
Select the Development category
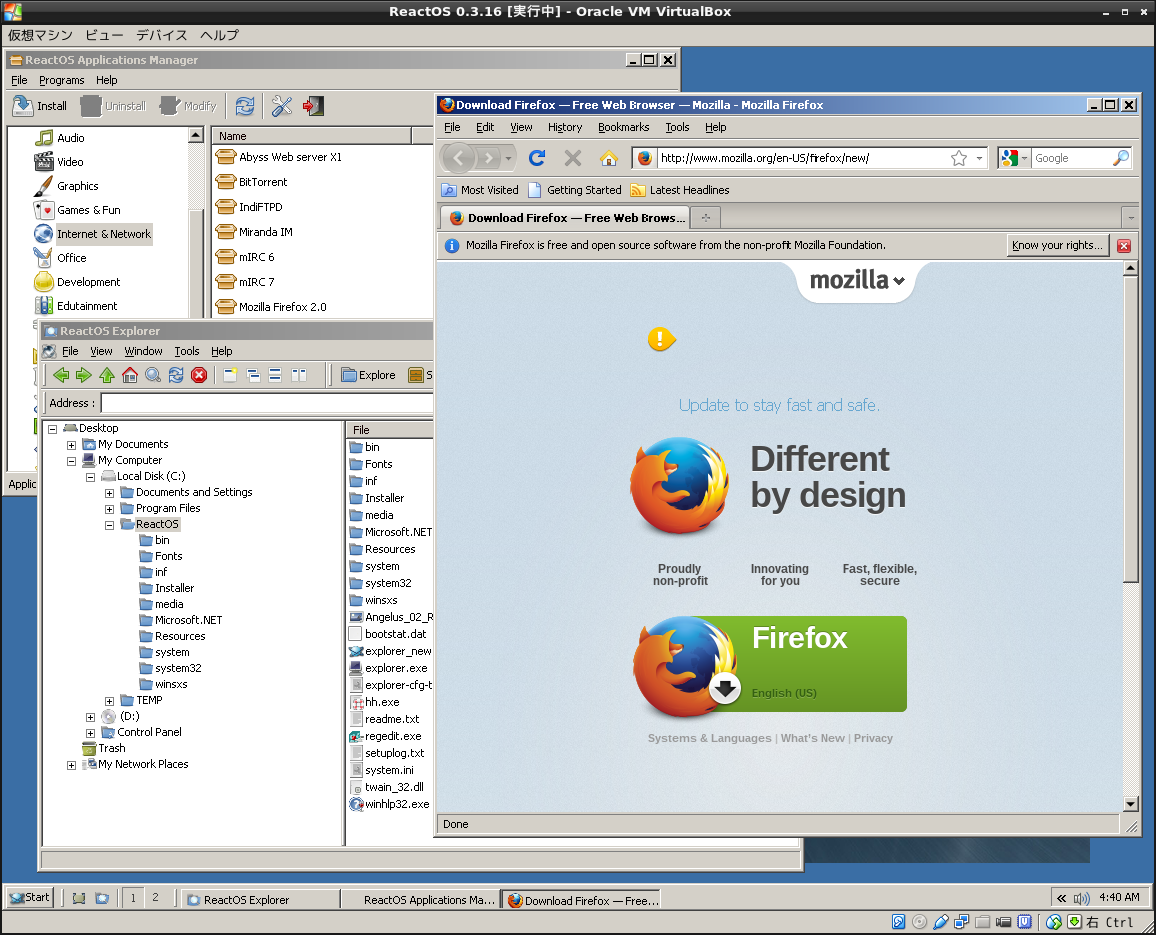pos(77,282)
